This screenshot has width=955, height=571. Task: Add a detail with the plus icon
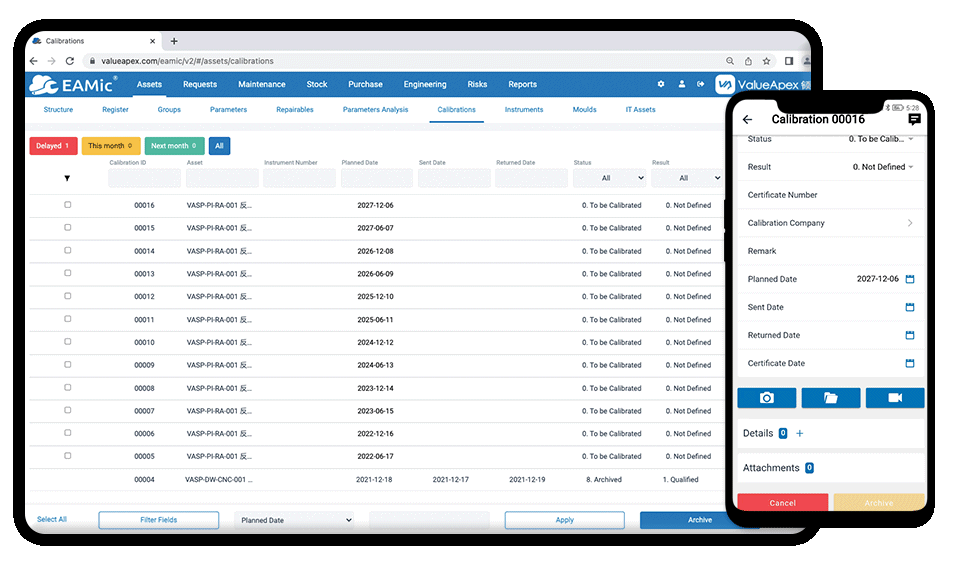(x=799, y=434)
